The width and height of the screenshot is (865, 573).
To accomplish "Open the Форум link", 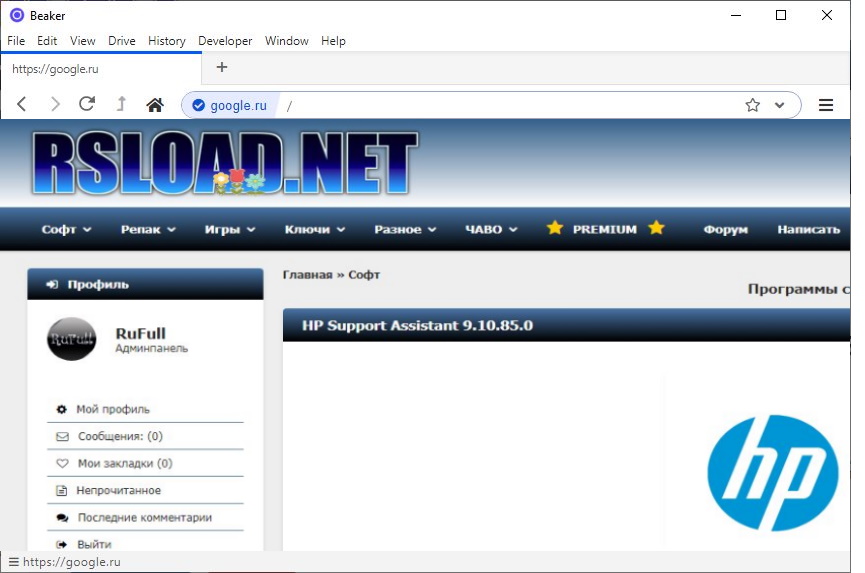I will [x=725, y=229].
